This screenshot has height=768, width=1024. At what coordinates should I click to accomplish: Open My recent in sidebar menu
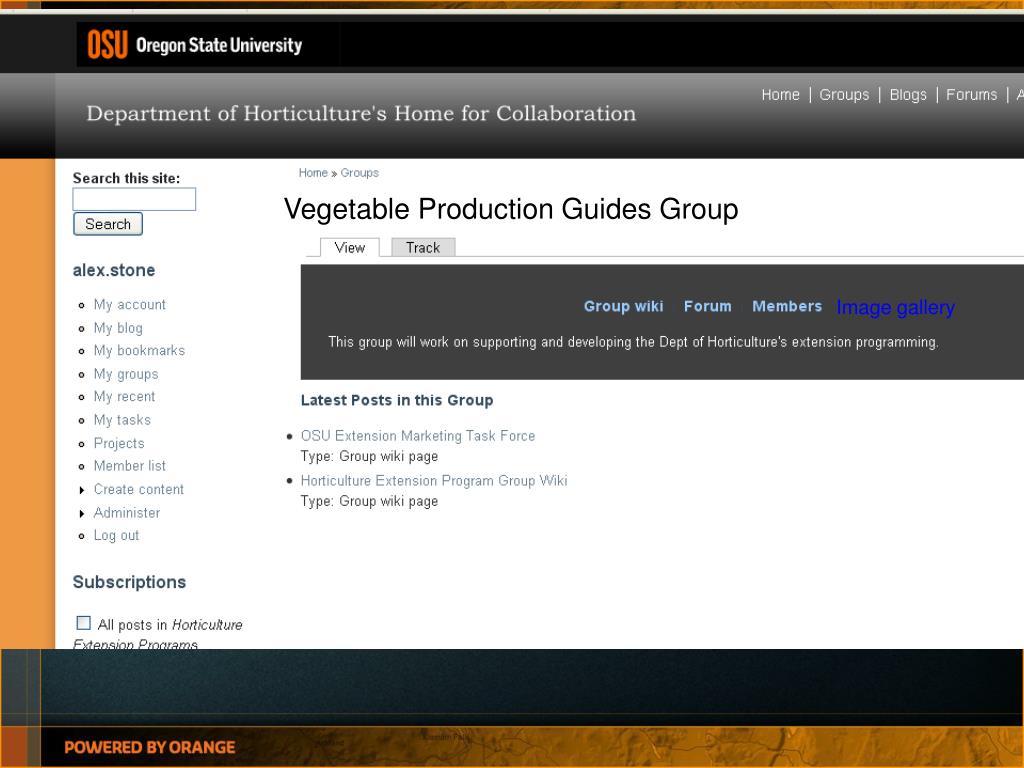(124, 396)
